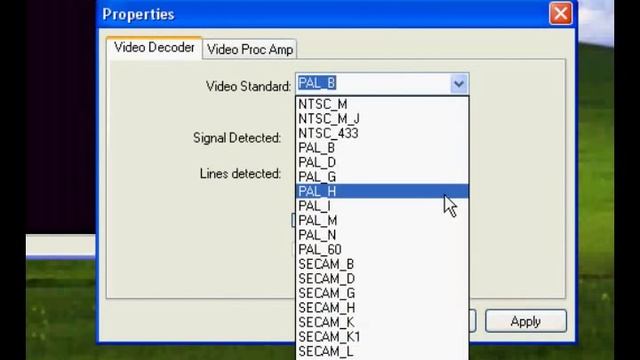Viewport: 640px width, 360px height.
Task: Select SECAM_K from the list
Action: tap(382, 322)
